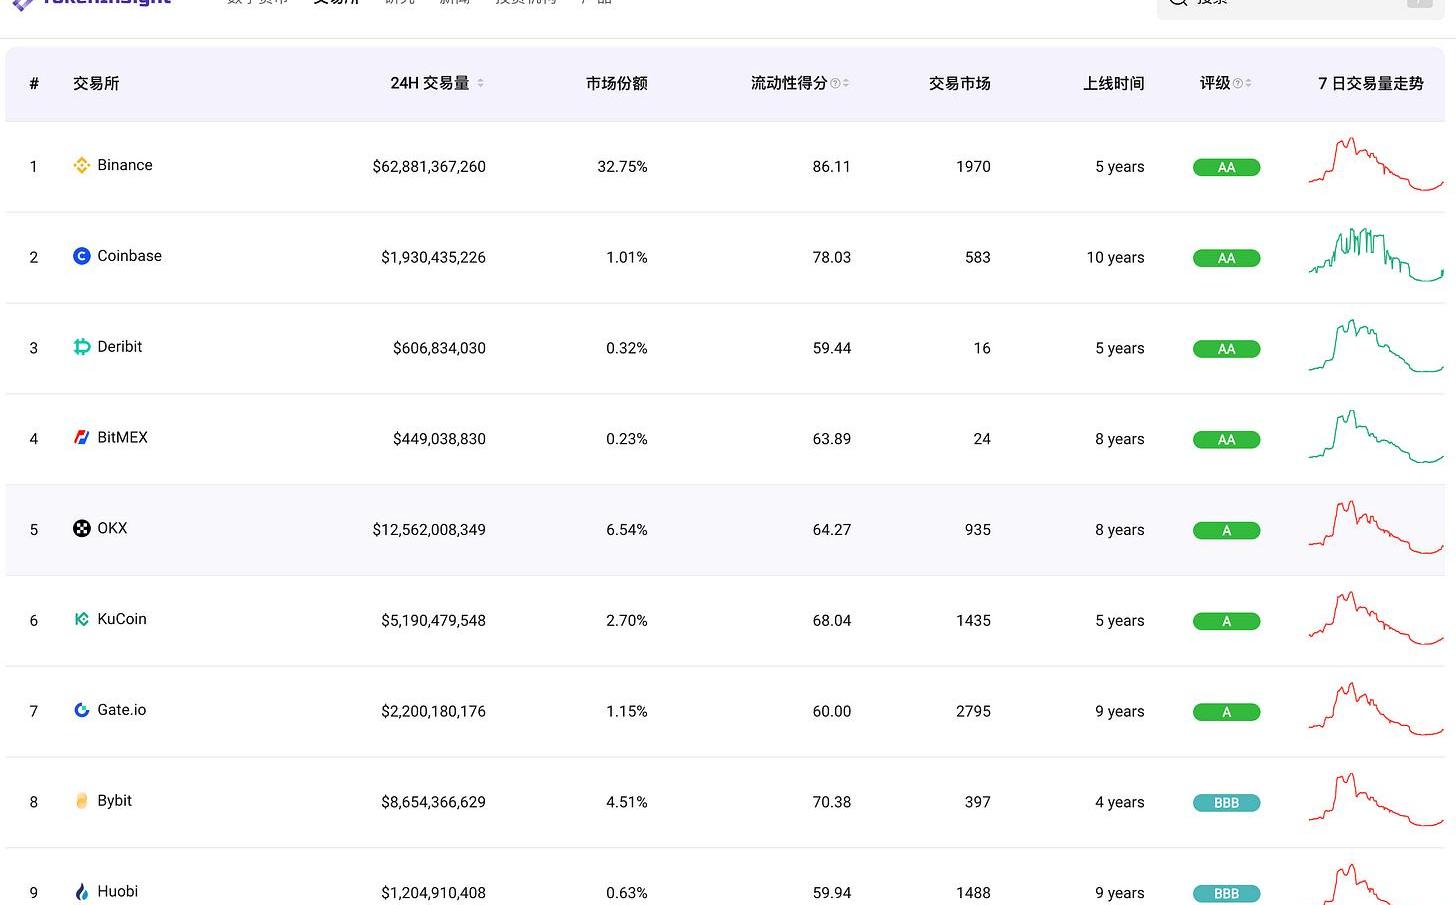Click market share value 6.54%
The image size is (1456, 905).
pos(627,530)
